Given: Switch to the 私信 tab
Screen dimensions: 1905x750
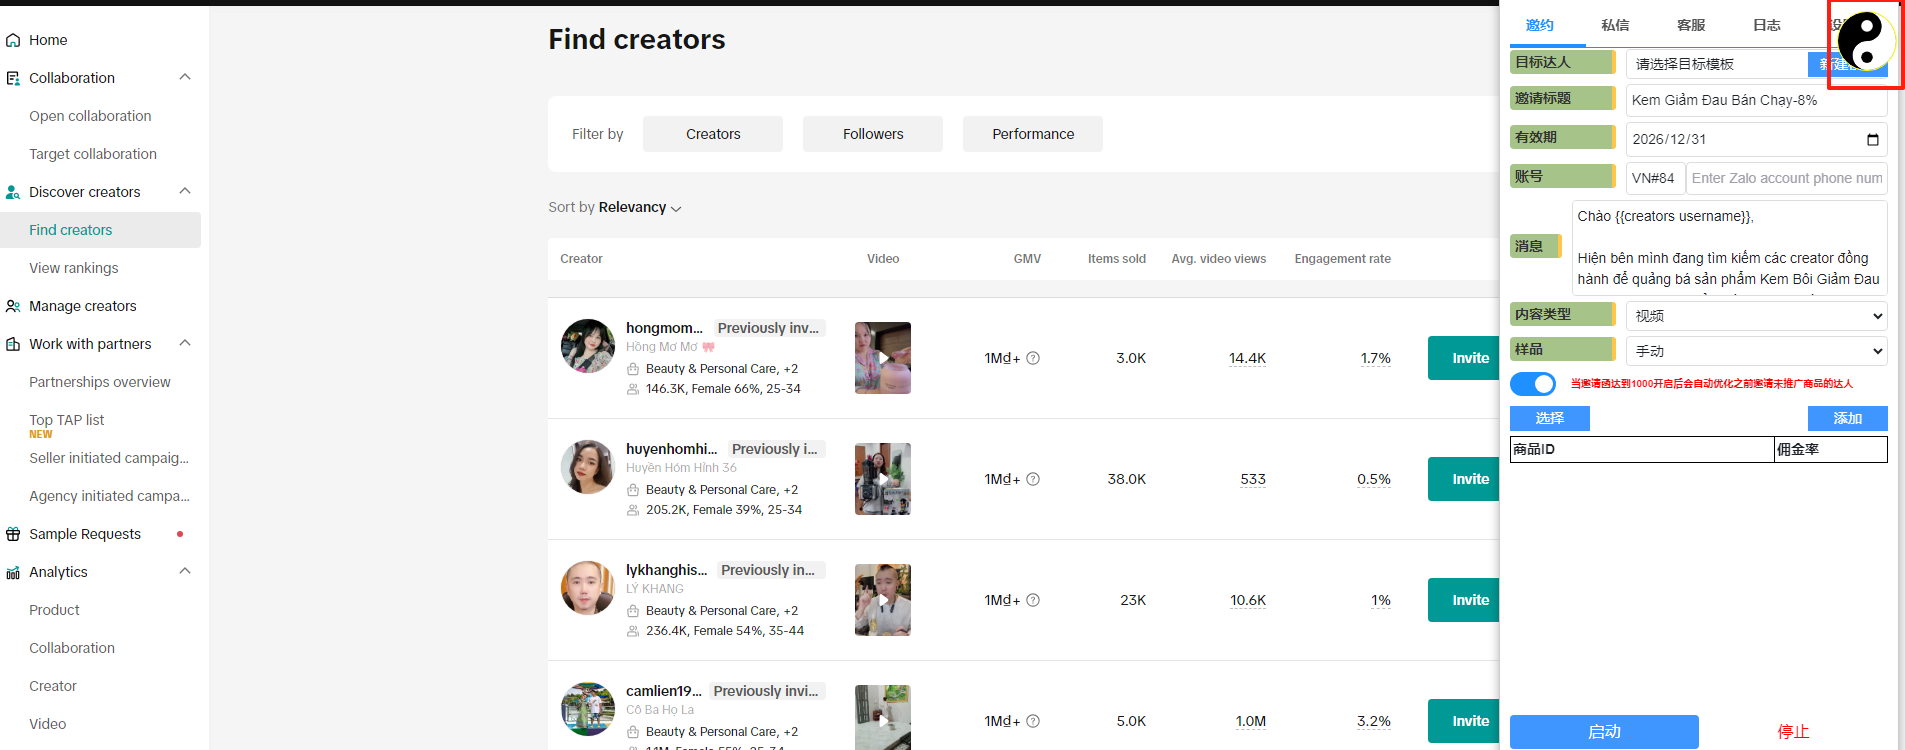Looking at the screenshot, I should pyautogui.click(x=1614, y=25).
